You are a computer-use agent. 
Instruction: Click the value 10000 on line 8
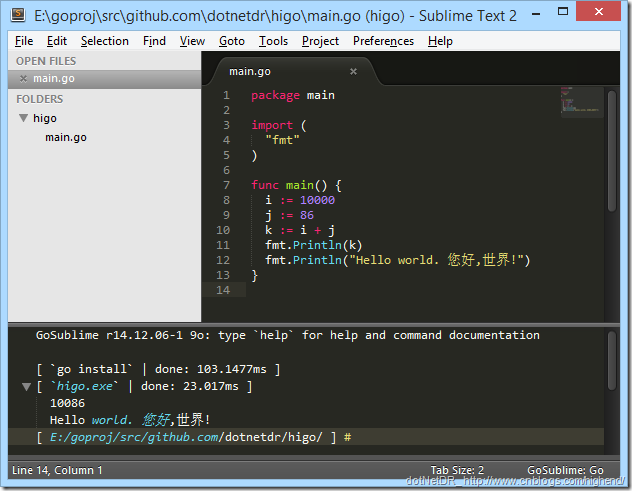click(x=317, y=200)
